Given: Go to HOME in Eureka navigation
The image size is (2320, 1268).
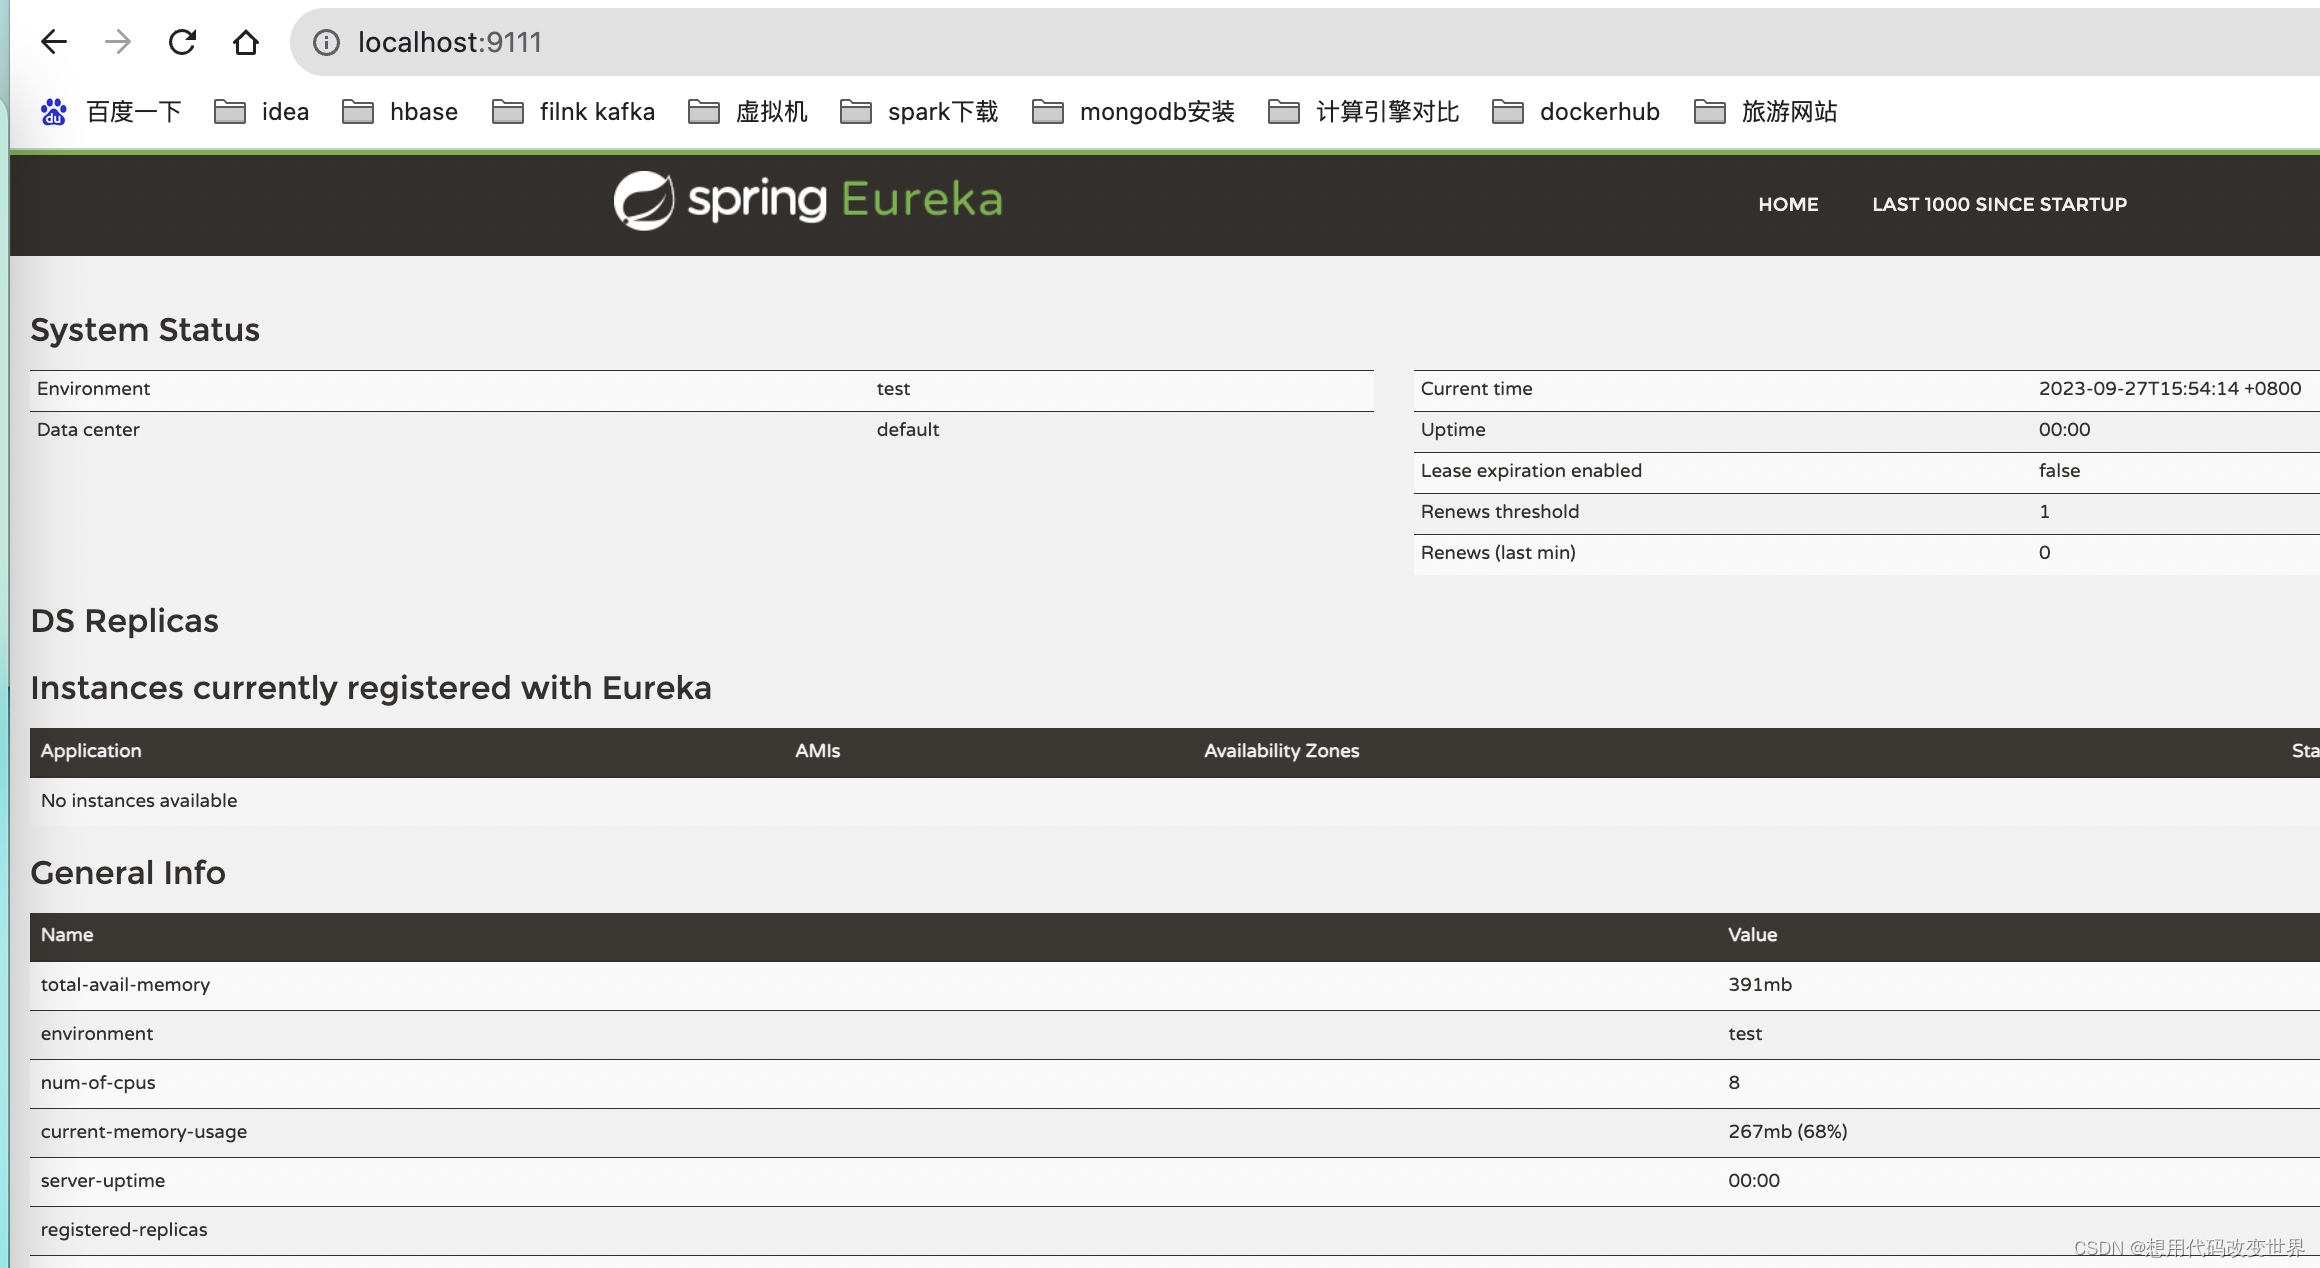Looking at the screenshot, I should (1788, 204).
